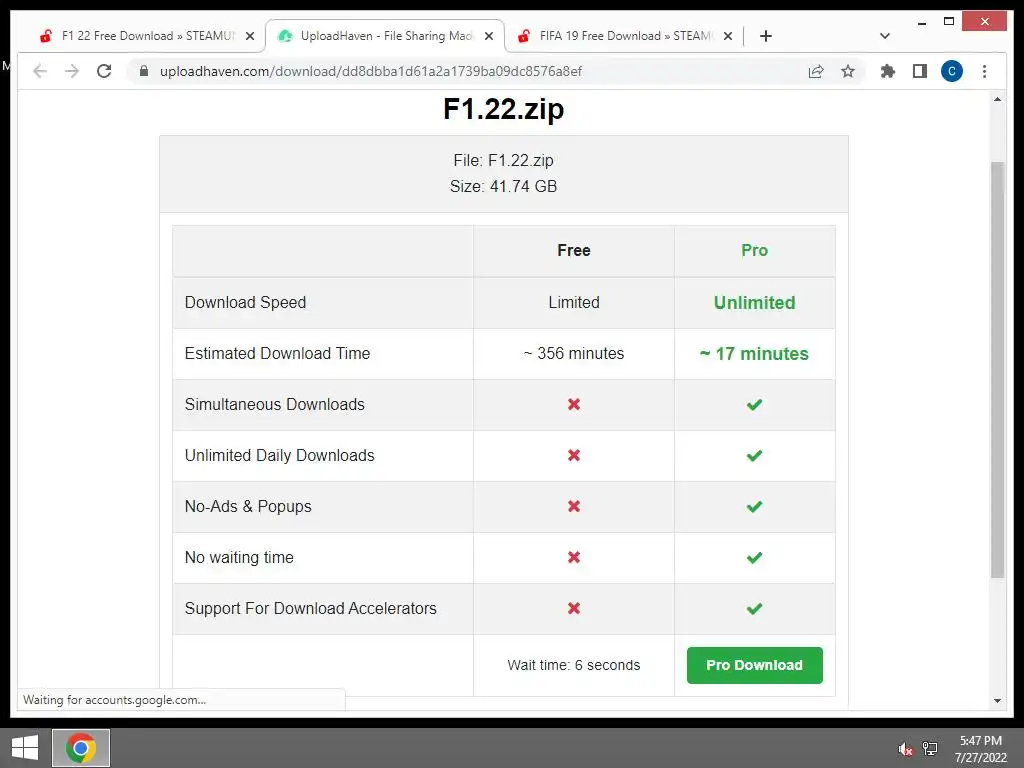Close the F1 22 Free Download tab
The height and width of the screenshot is (768, 1024).
click(x=249, y=36)
